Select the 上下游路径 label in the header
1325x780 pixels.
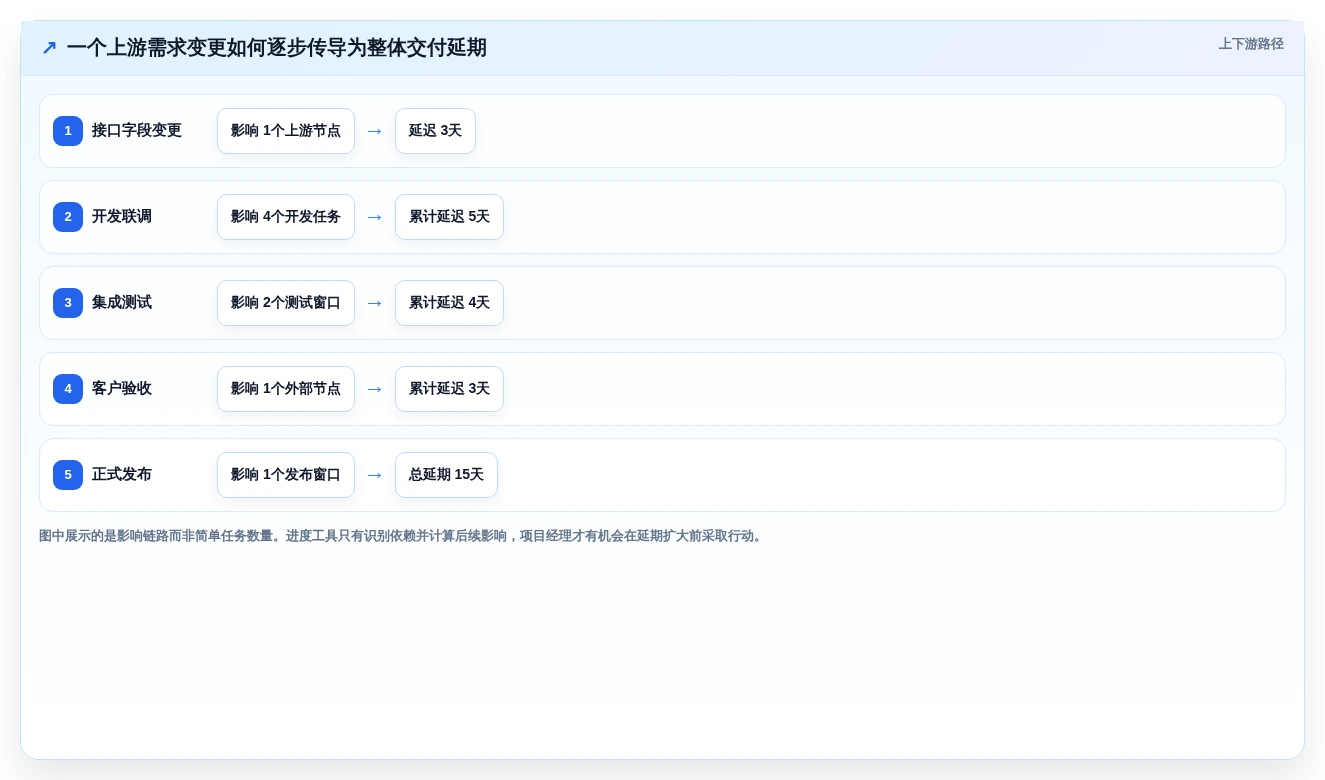click(1251, 44)
